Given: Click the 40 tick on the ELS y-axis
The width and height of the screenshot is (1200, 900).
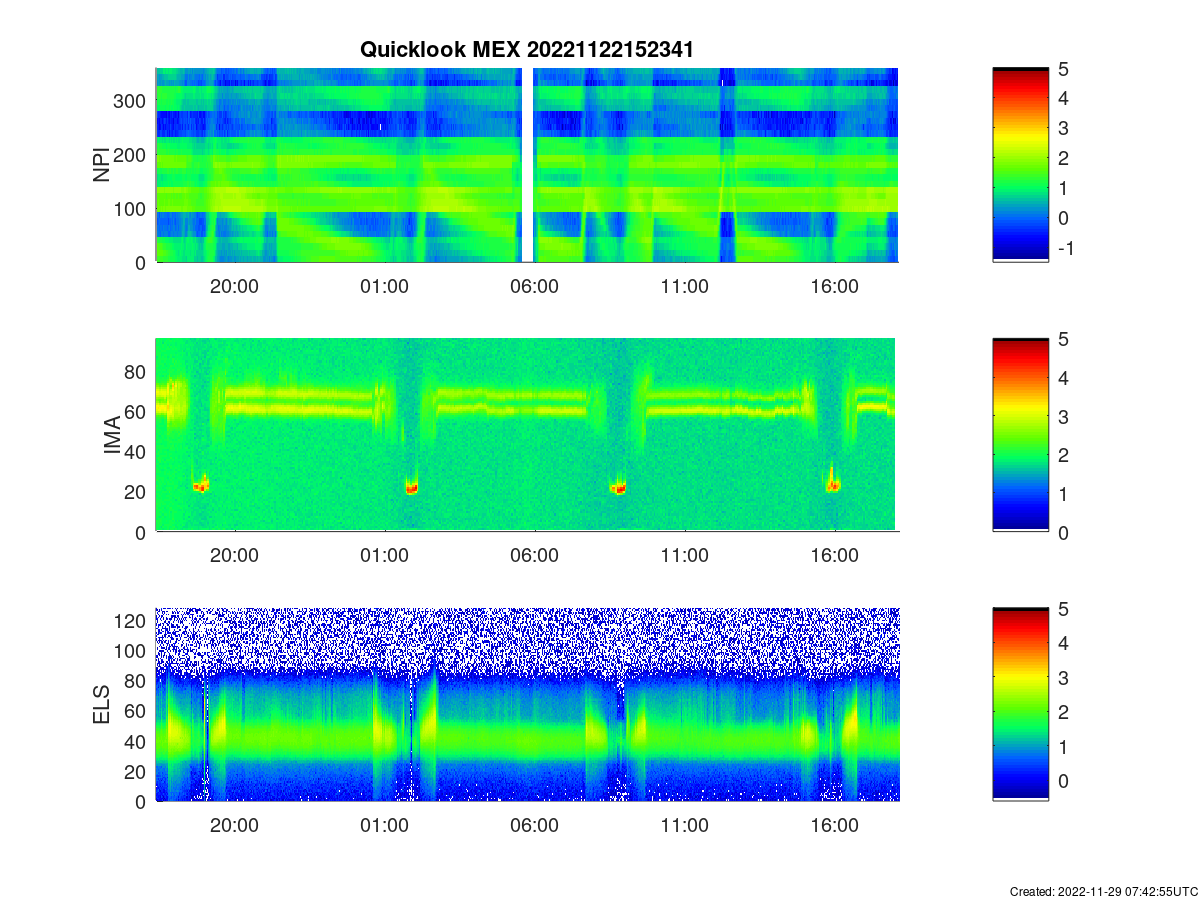Looking at the screenshot, I should [137, 741].
